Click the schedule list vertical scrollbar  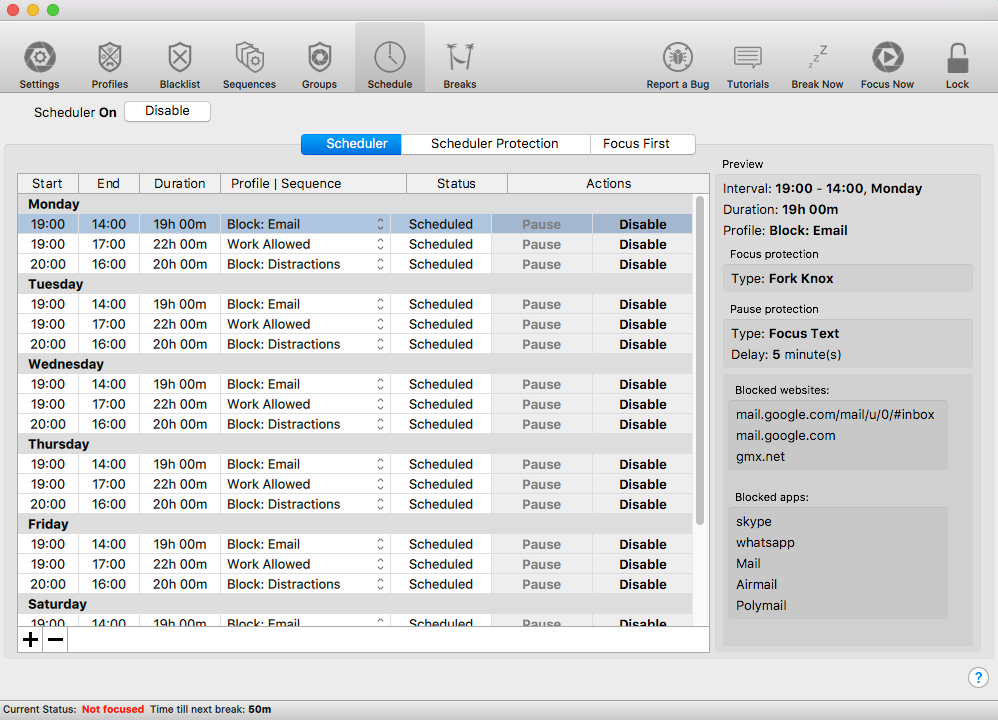(x=700, y=360)
